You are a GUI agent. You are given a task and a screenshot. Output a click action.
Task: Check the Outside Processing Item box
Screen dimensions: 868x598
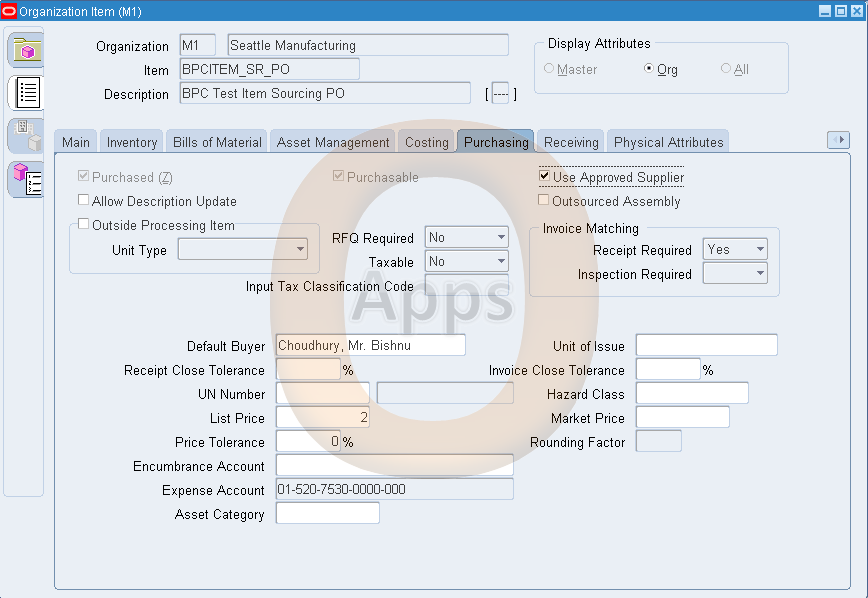[84, 223]
